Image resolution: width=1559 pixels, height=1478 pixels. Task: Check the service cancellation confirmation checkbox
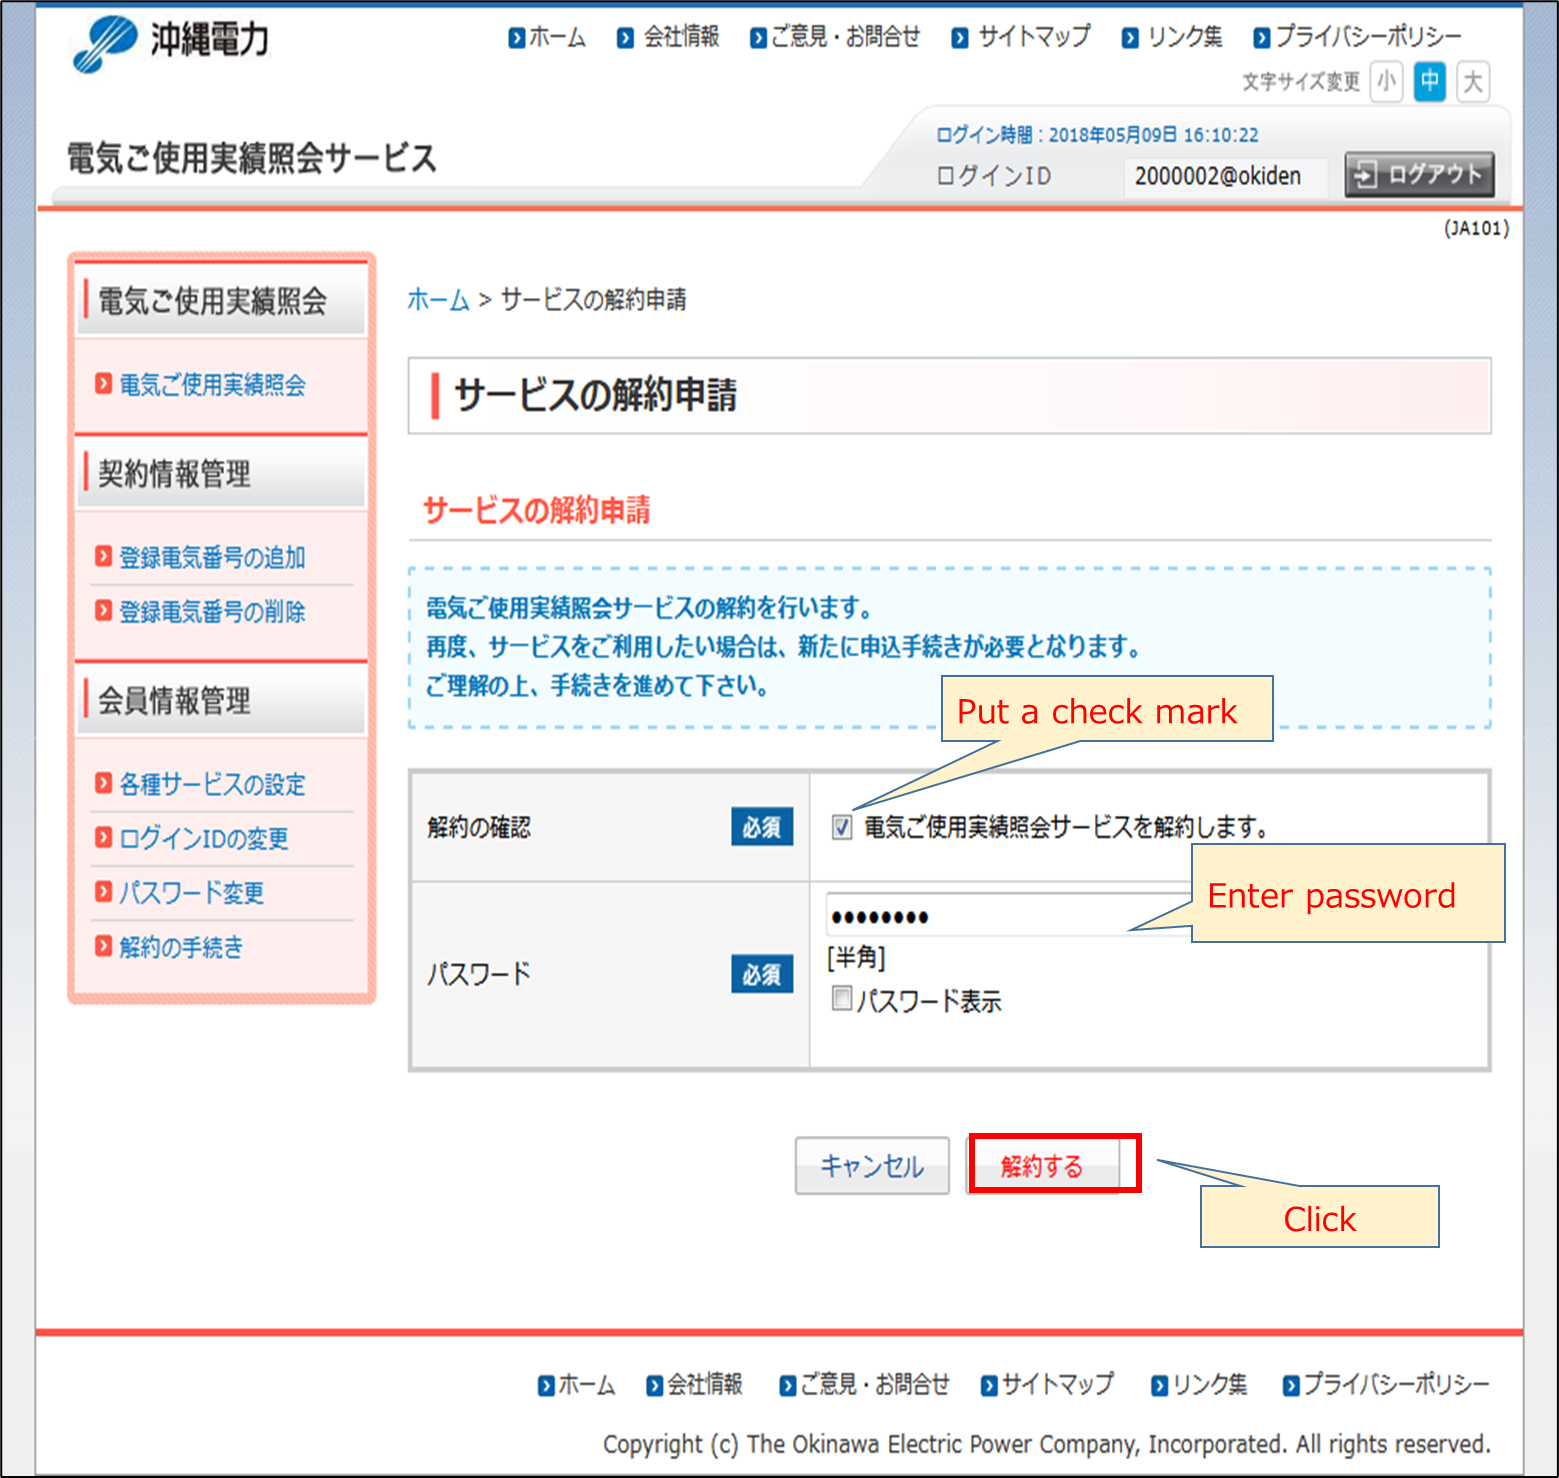[x=842, y=827]
